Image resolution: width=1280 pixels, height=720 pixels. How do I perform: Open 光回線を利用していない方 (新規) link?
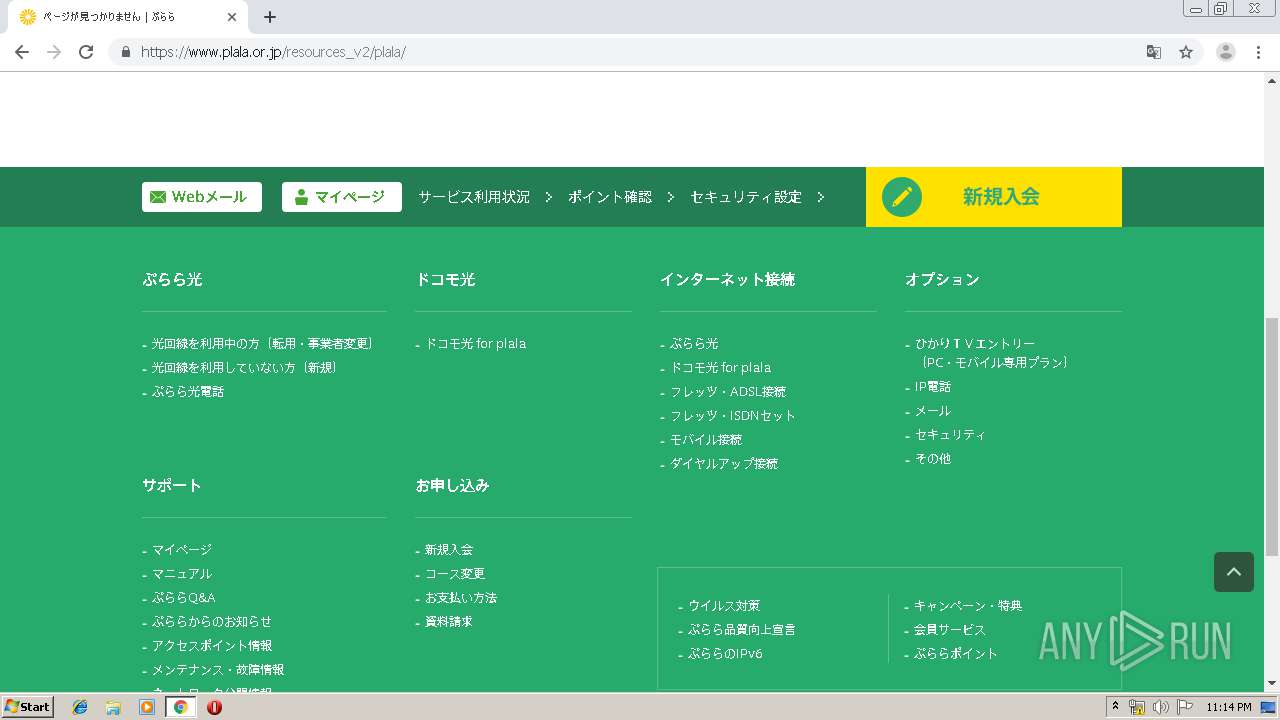point(245,367)
